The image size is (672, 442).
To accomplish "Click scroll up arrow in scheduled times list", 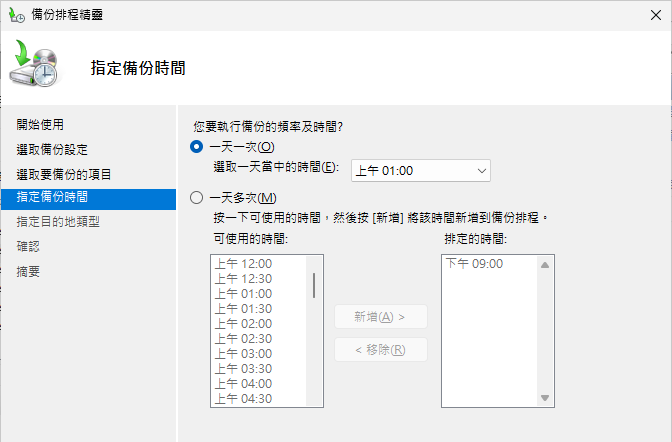I will 545,265.
